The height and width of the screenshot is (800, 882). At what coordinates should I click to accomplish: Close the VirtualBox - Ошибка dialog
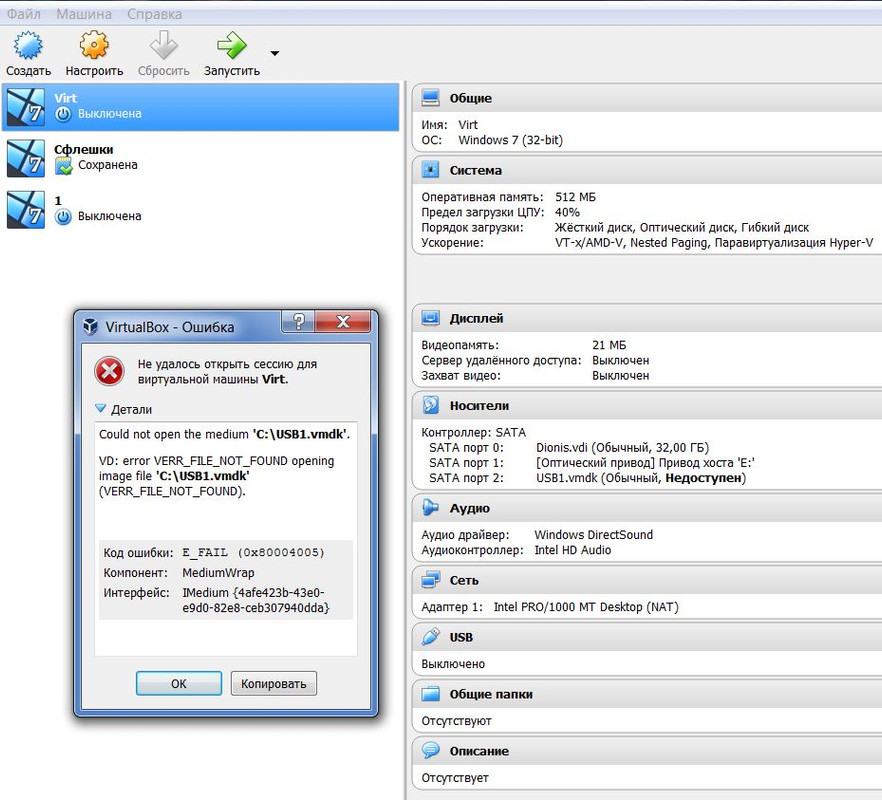coord(343,321)
